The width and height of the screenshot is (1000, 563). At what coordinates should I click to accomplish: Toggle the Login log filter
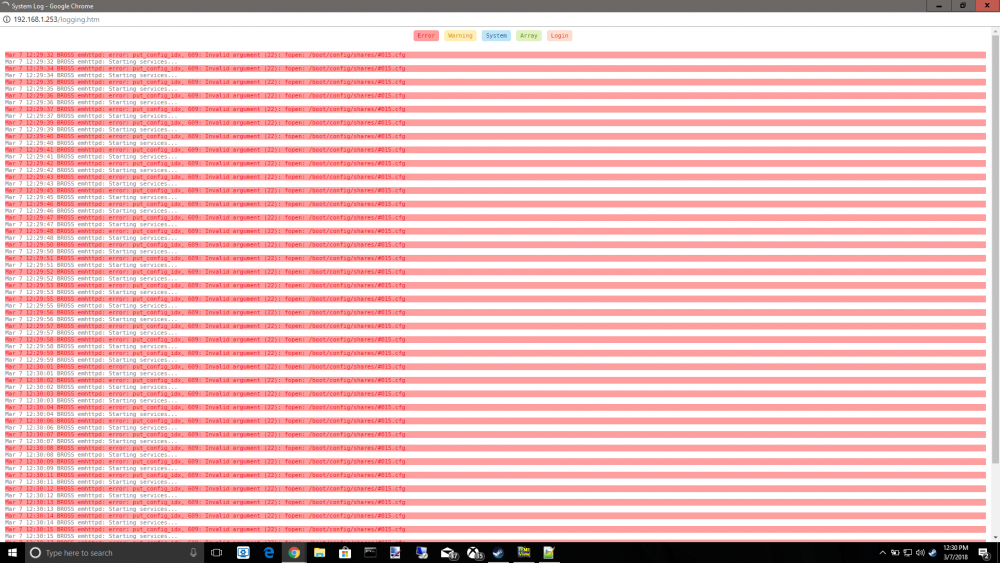pos(559,36)
